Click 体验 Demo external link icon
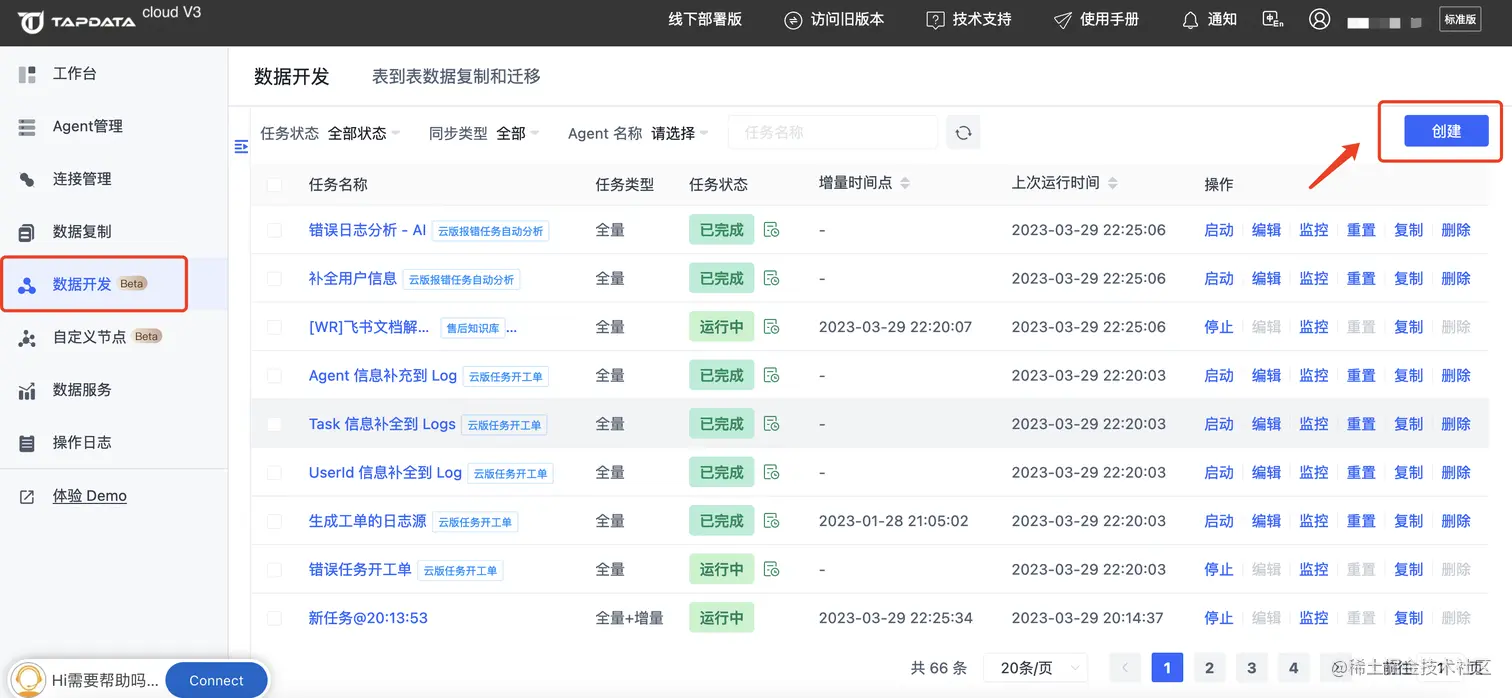The height and width of the screenshot is (698, 1512). (x=27, y=497)
